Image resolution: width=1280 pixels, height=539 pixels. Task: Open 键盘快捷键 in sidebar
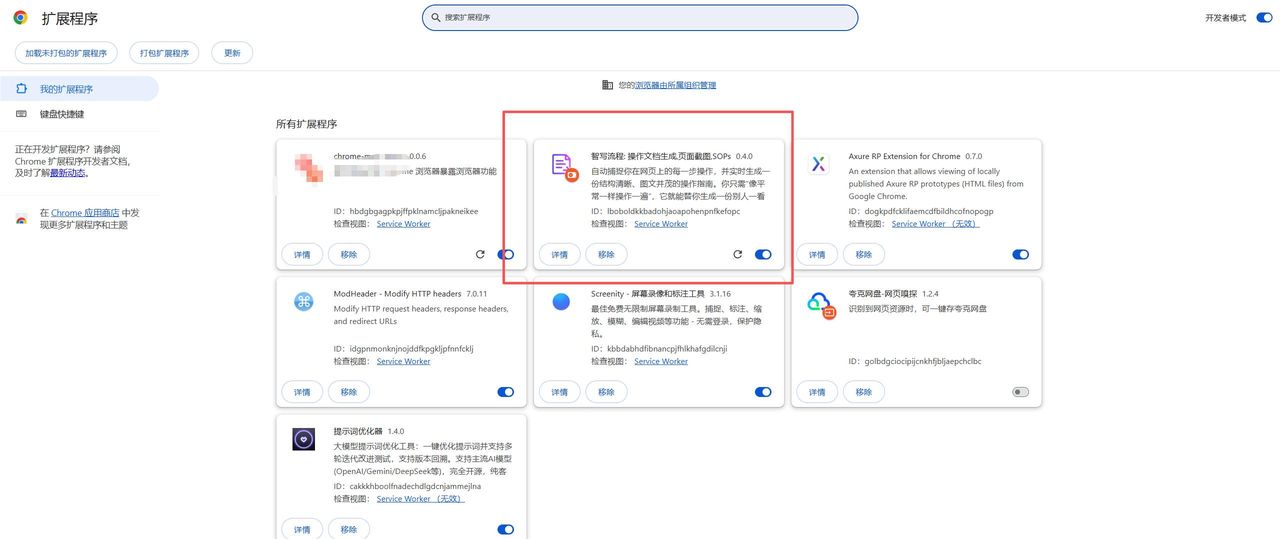coord(79,114)
